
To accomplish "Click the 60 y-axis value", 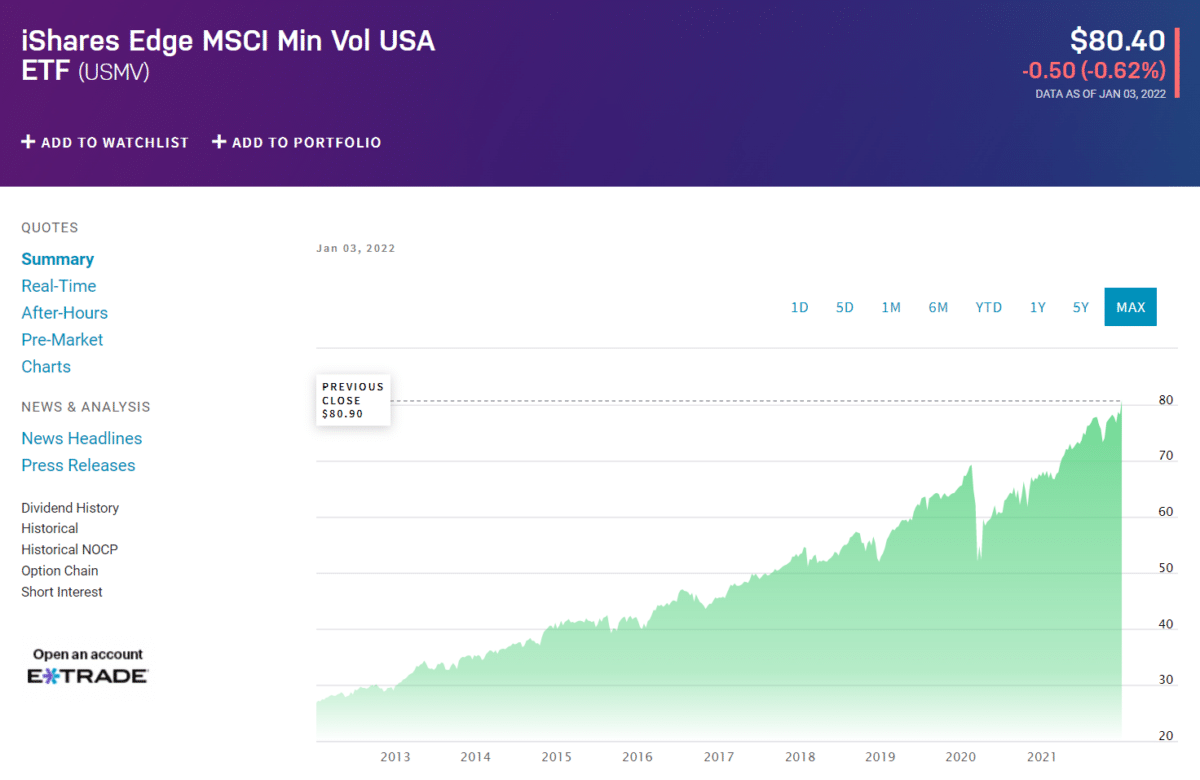I will click(1166, 512).
